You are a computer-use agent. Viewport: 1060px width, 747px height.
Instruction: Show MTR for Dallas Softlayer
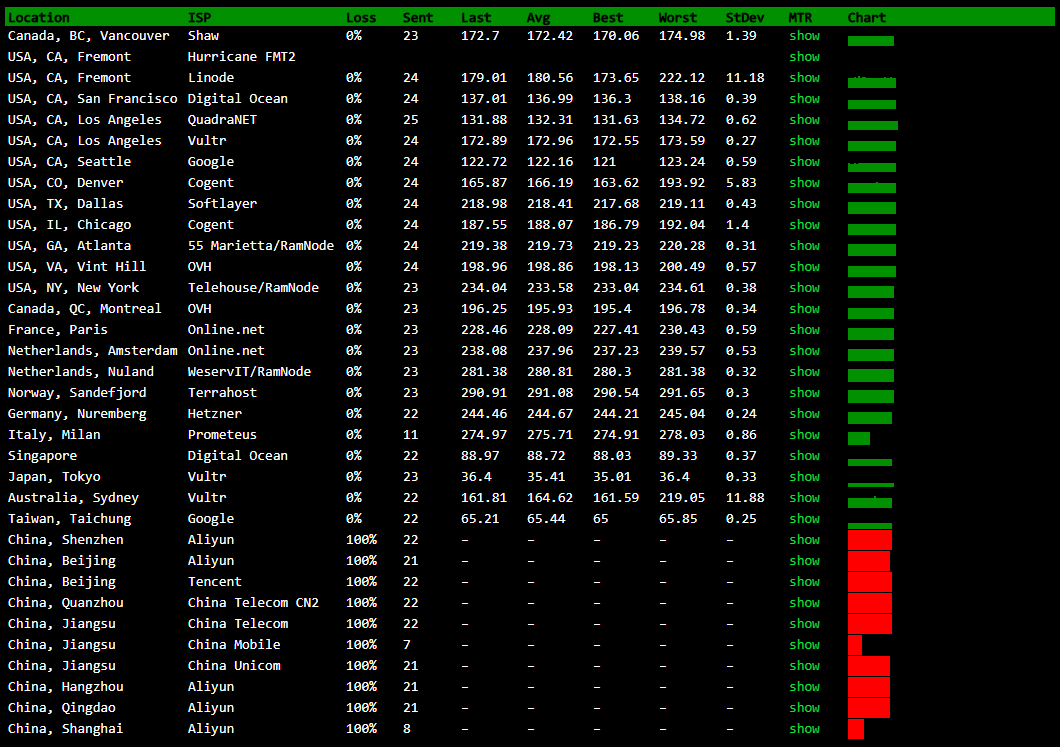click(x=804, y=204)
